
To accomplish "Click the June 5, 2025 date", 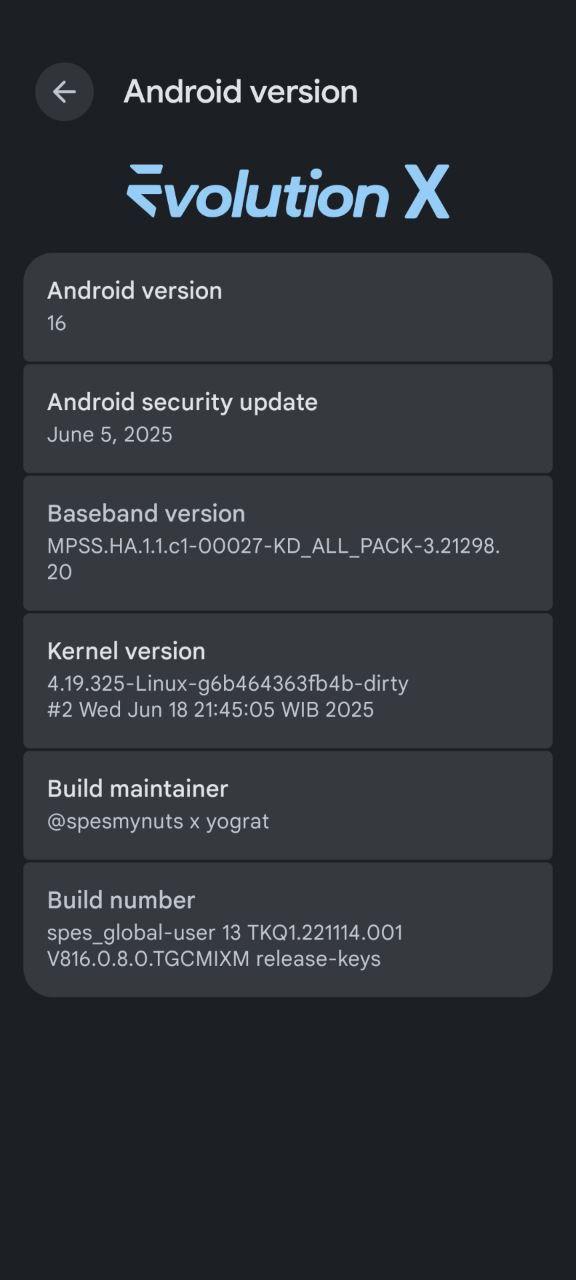I will click(x=110, y=435).
